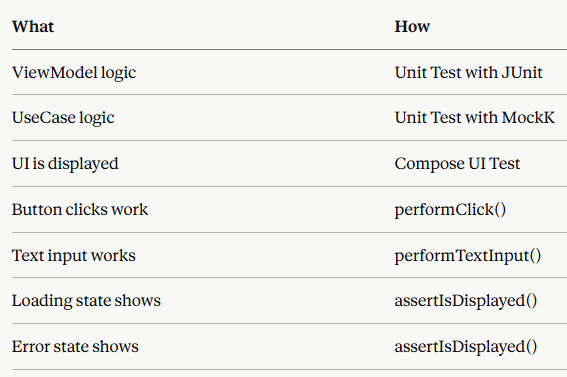Click the word "Compose" in the table
This screenshot has height=377, width=567.
(429, 164)
